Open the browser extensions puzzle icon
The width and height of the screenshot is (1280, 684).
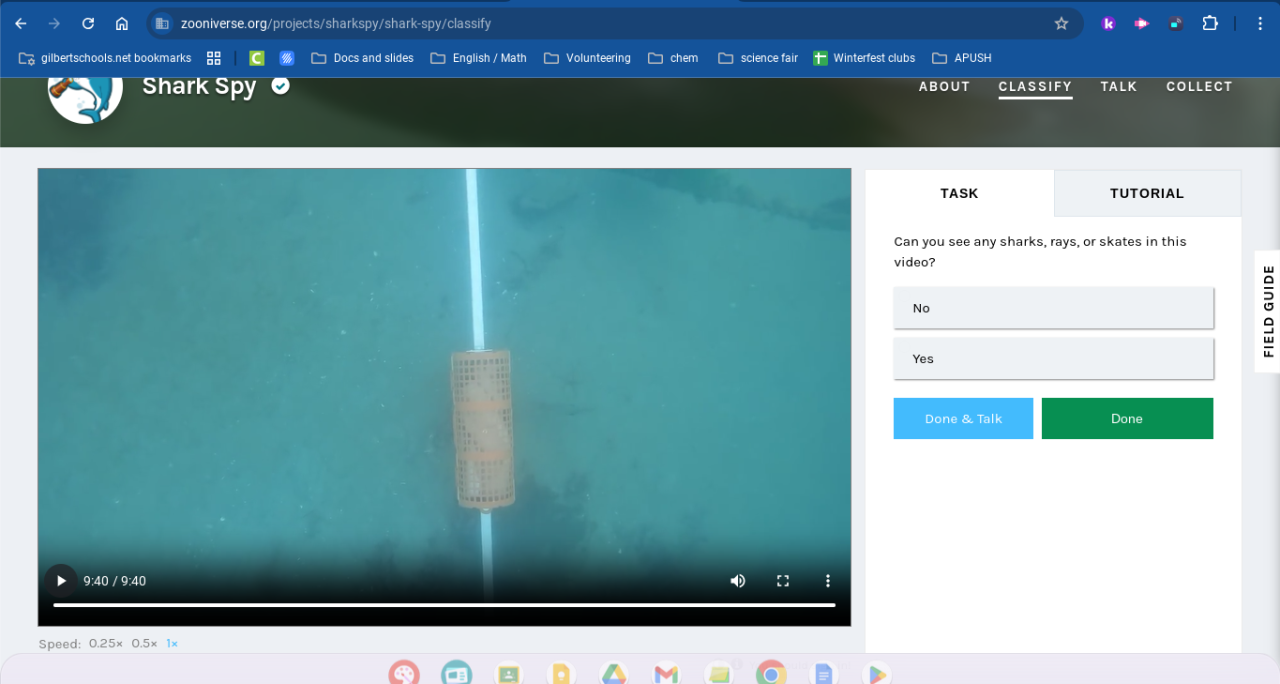(x=1210, y=23)
